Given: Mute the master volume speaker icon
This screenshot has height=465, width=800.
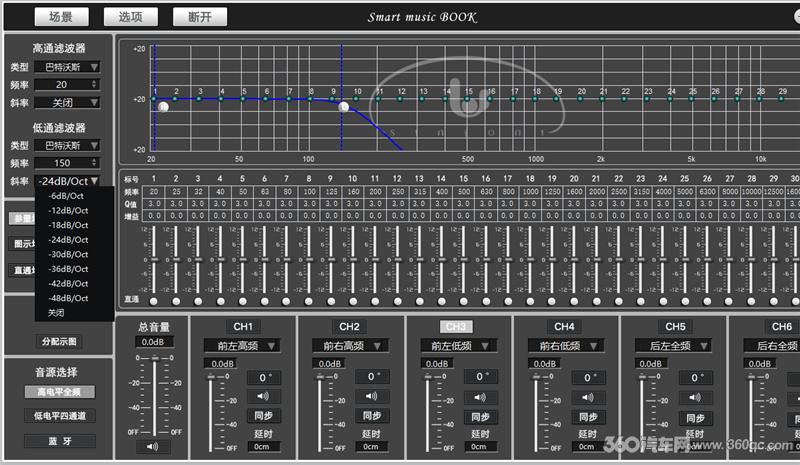Looking at the screenshot, I should [153, 447].
